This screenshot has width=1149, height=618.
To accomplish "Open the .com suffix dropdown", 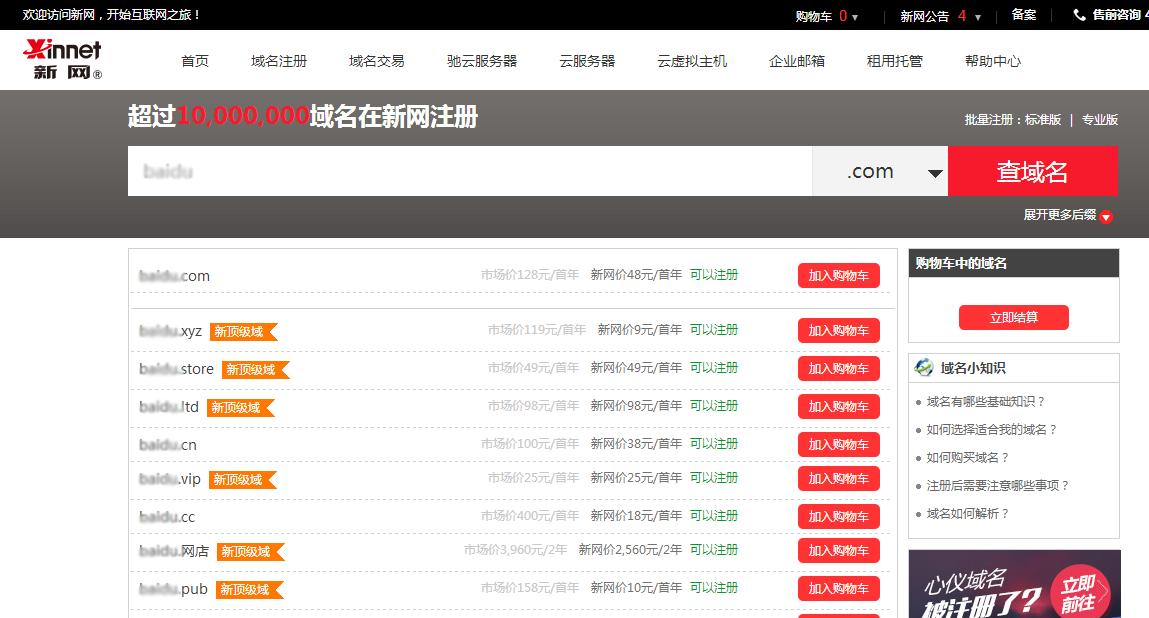I will point(881,171).
